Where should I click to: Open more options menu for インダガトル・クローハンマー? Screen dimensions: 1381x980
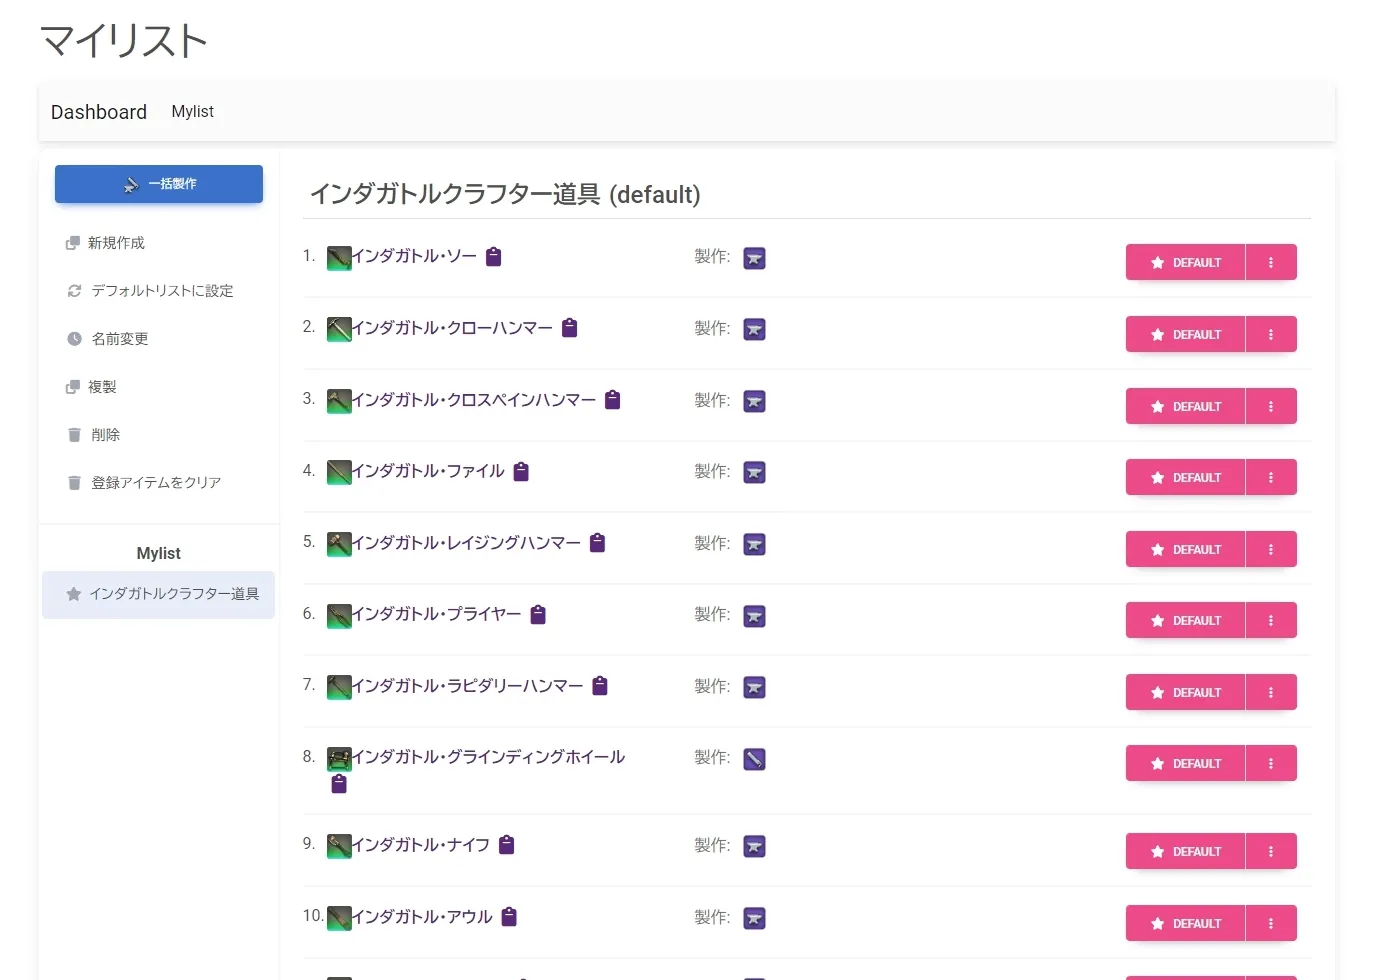point(1271,334)
